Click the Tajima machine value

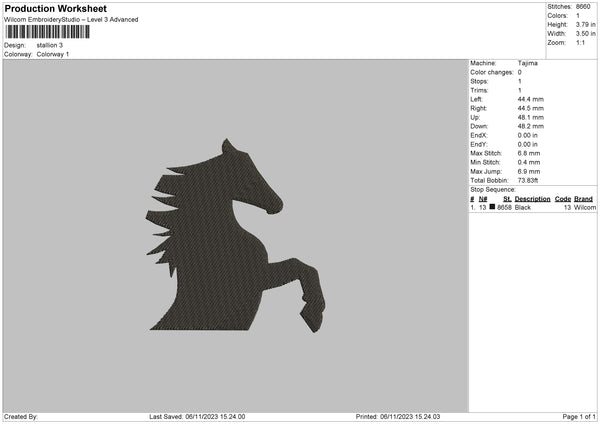tap(528, 63)
